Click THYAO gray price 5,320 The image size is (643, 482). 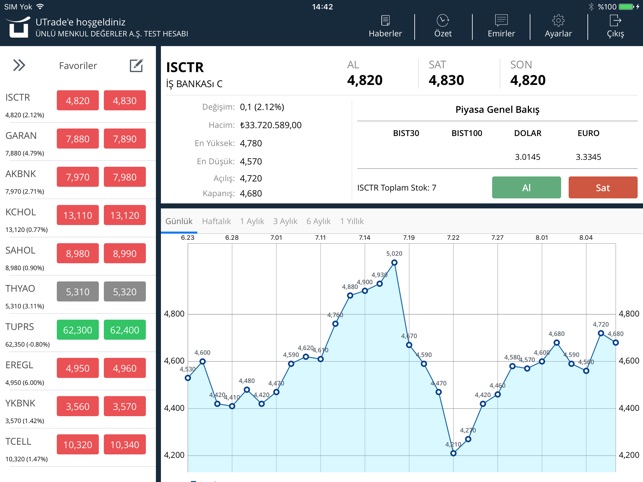click(x=125, y=292)
